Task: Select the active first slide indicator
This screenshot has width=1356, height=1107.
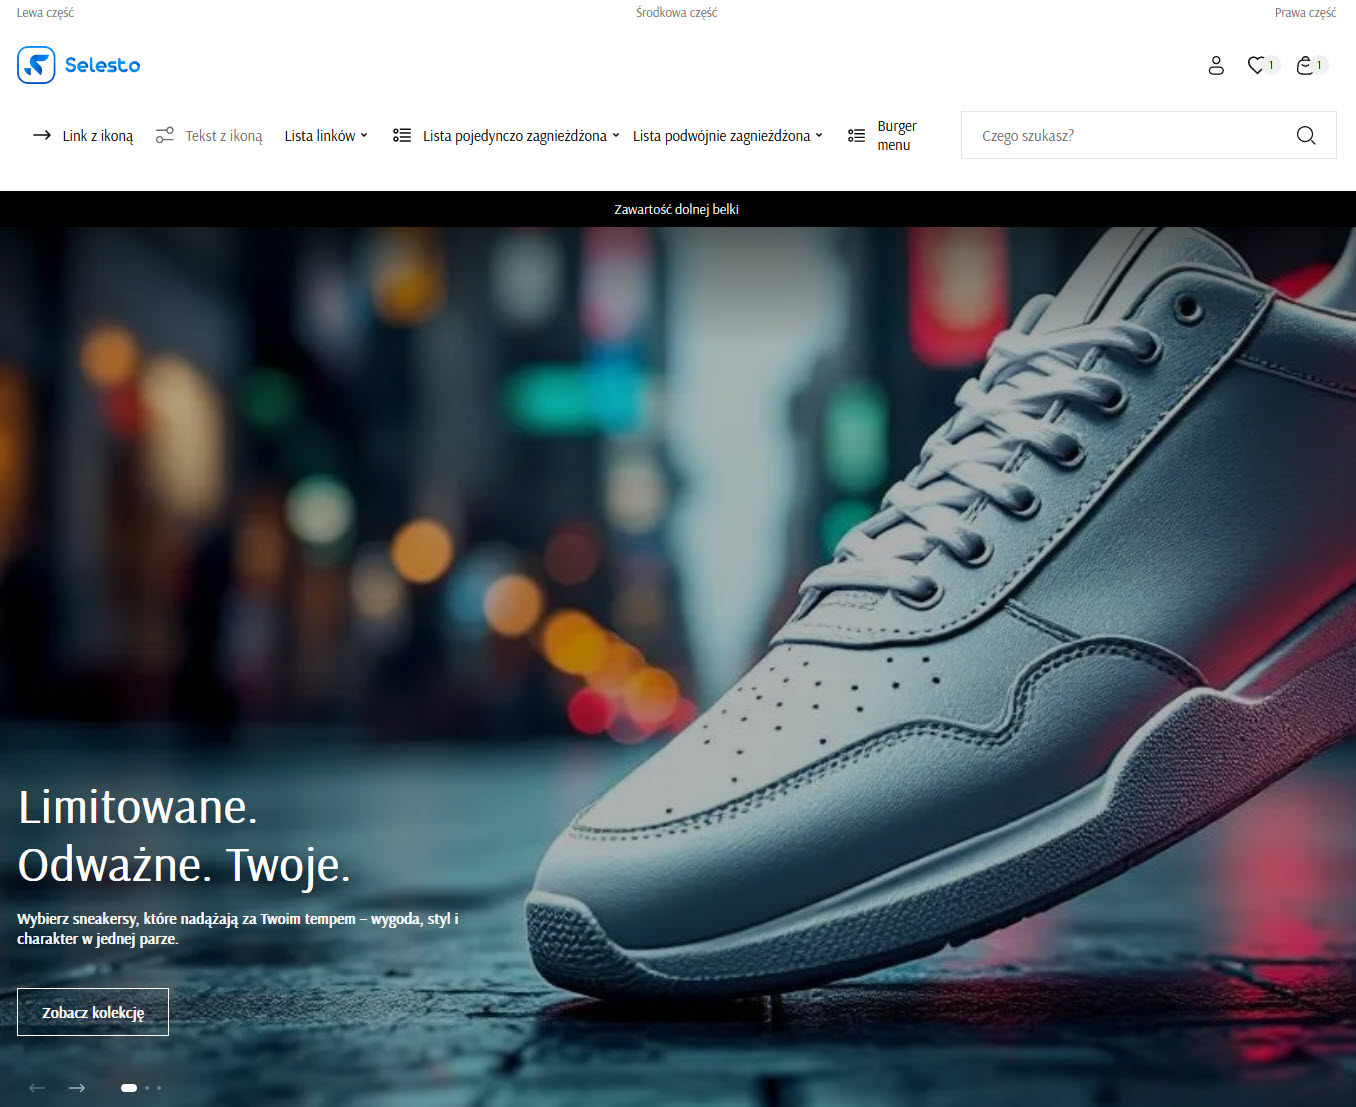Action: [129, 1087]
